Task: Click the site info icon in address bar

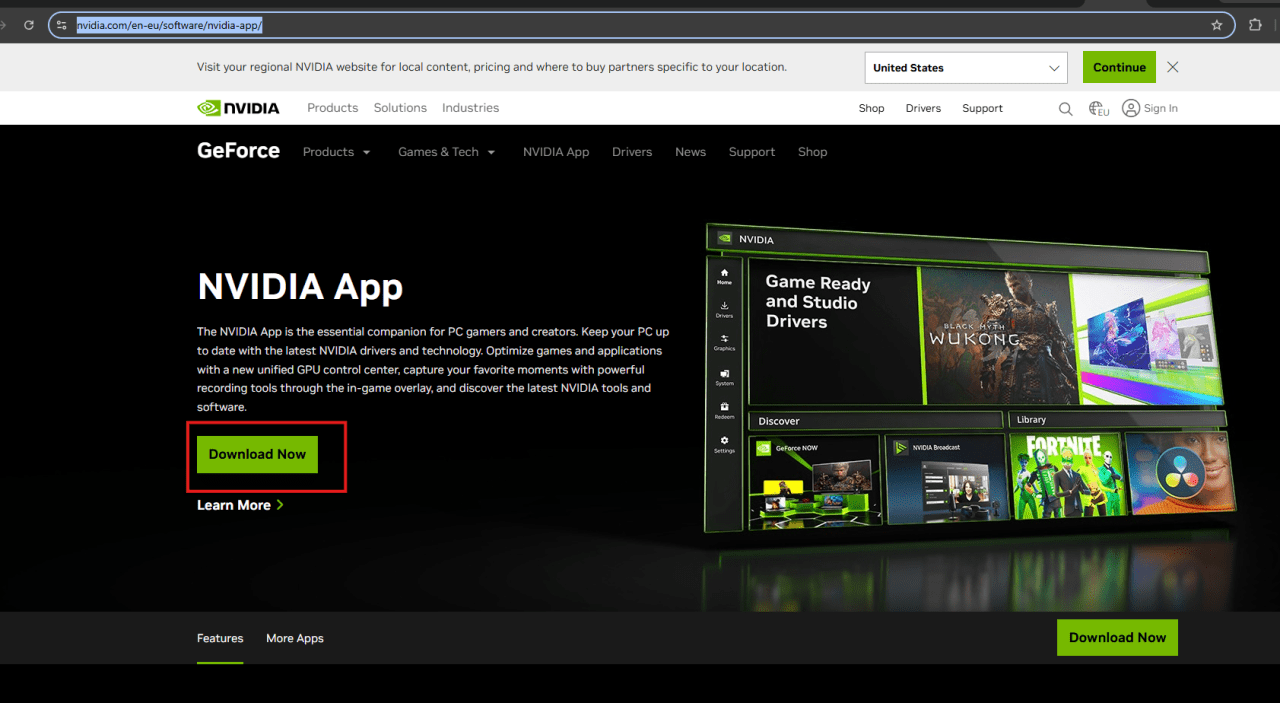Action: (62, 25)
